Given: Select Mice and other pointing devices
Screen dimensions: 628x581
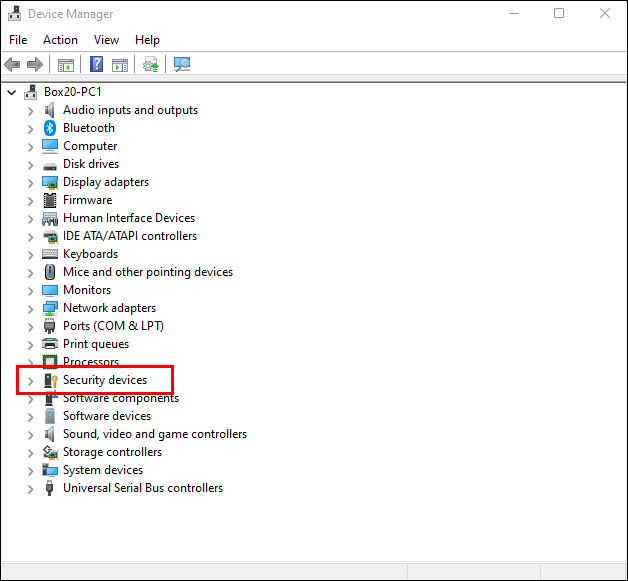Looking at the screenshot, I should point(148,272).
